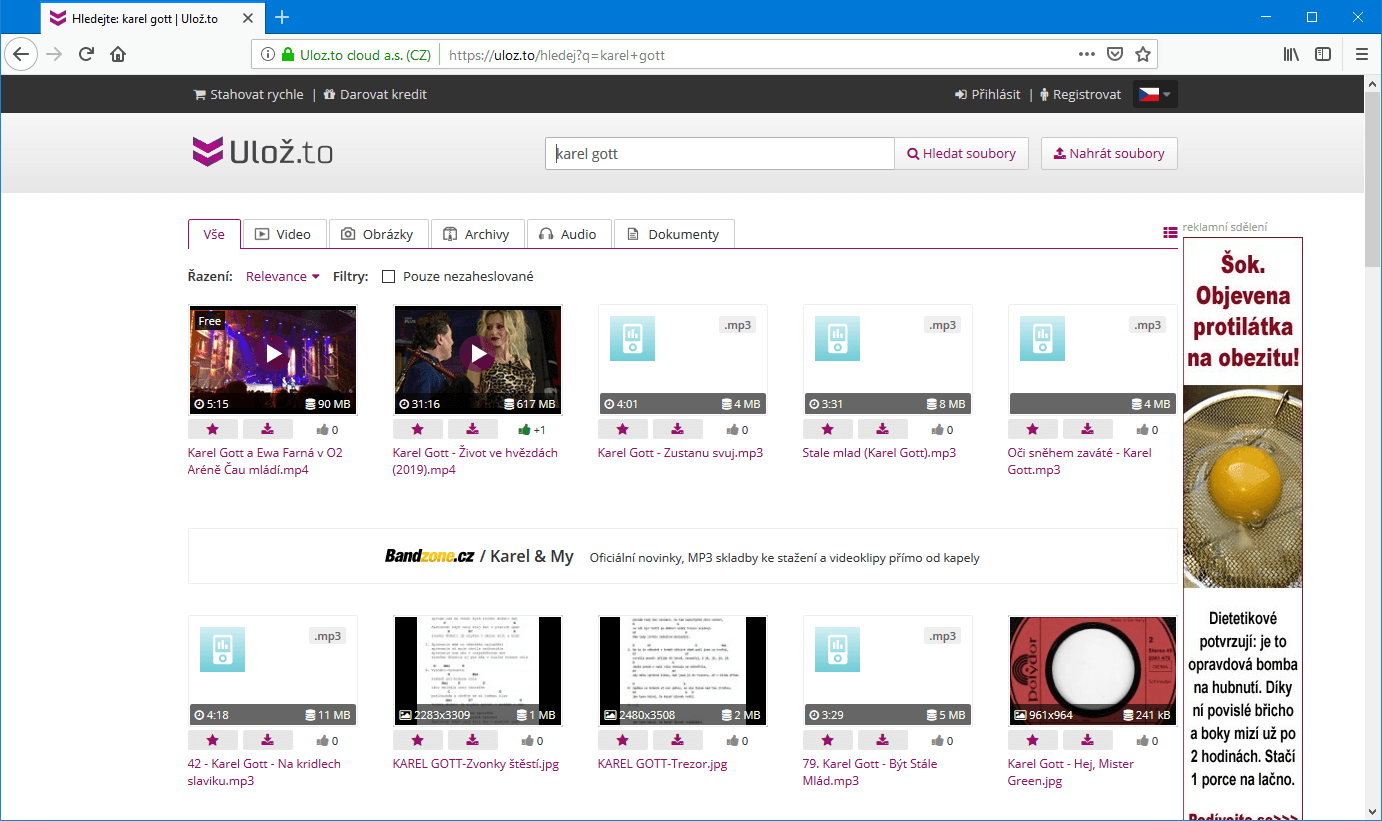Reload the current page
The image size is (1382, 821).
[86, 54]
